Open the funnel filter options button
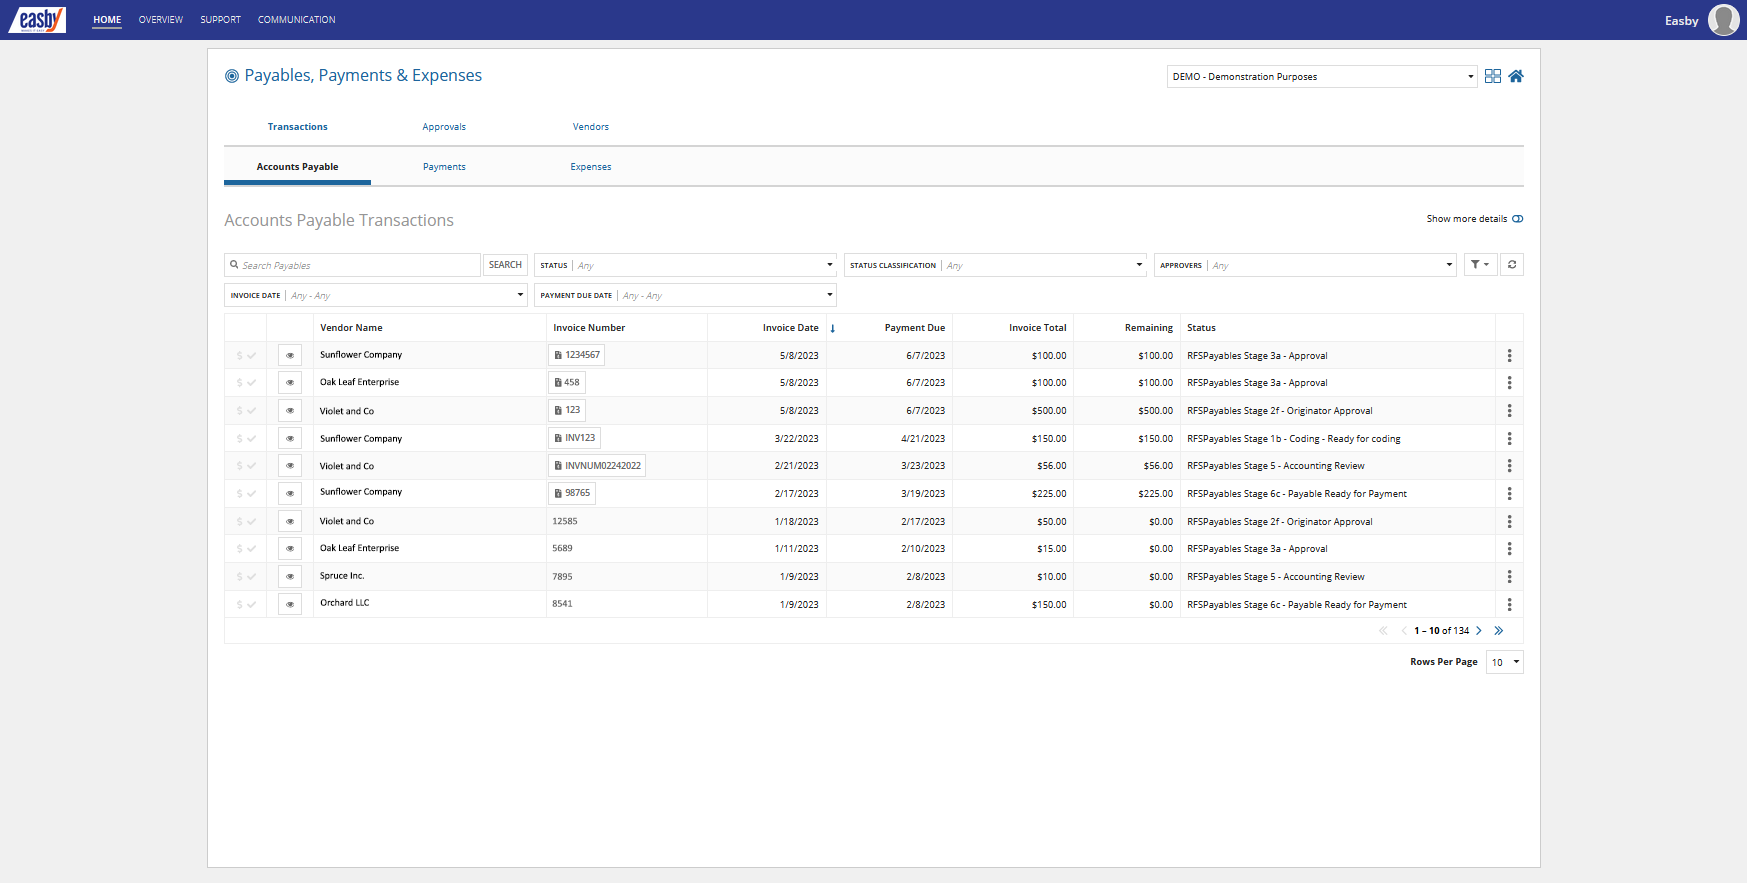Viewport: 1747px width, 883px height. point(1480,265)
